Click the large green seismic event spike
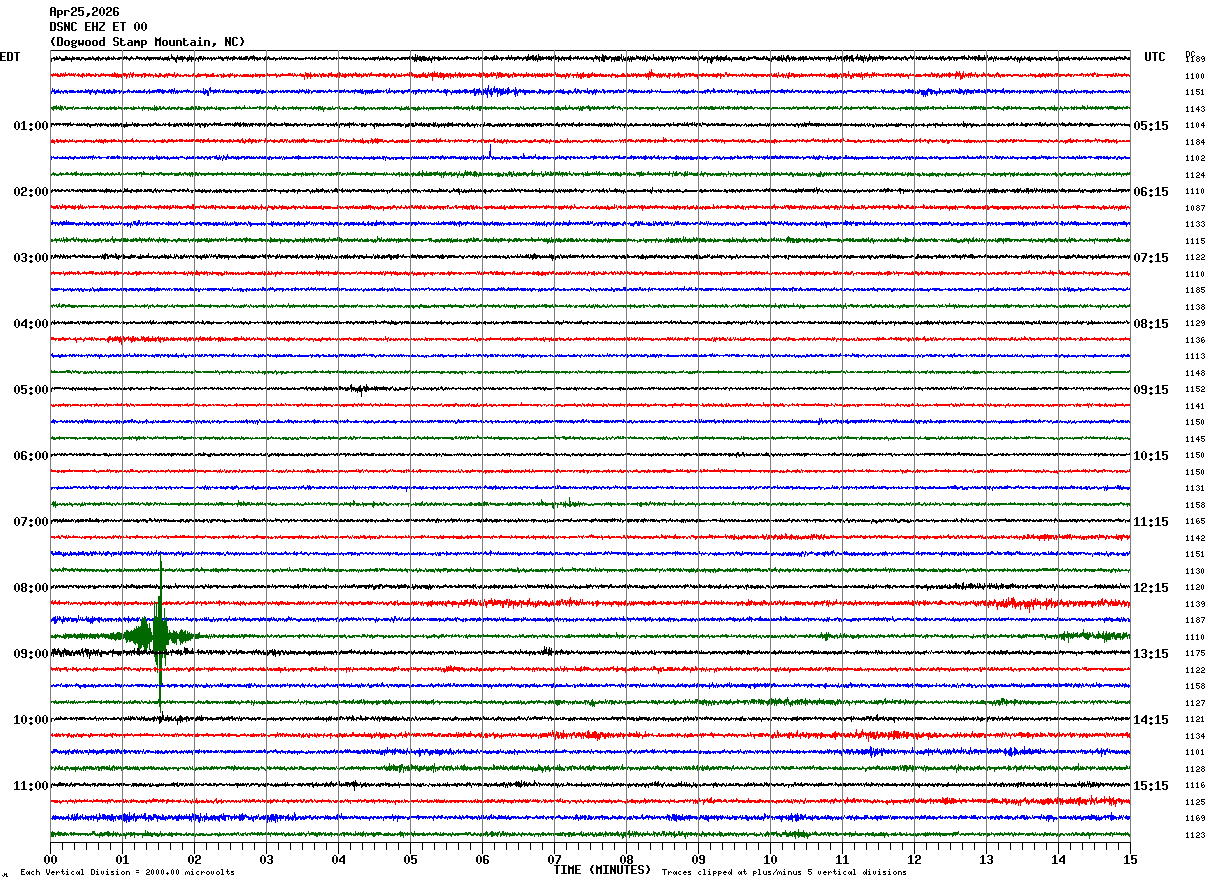The image size is (1210, 886). (x=160, y=635)
